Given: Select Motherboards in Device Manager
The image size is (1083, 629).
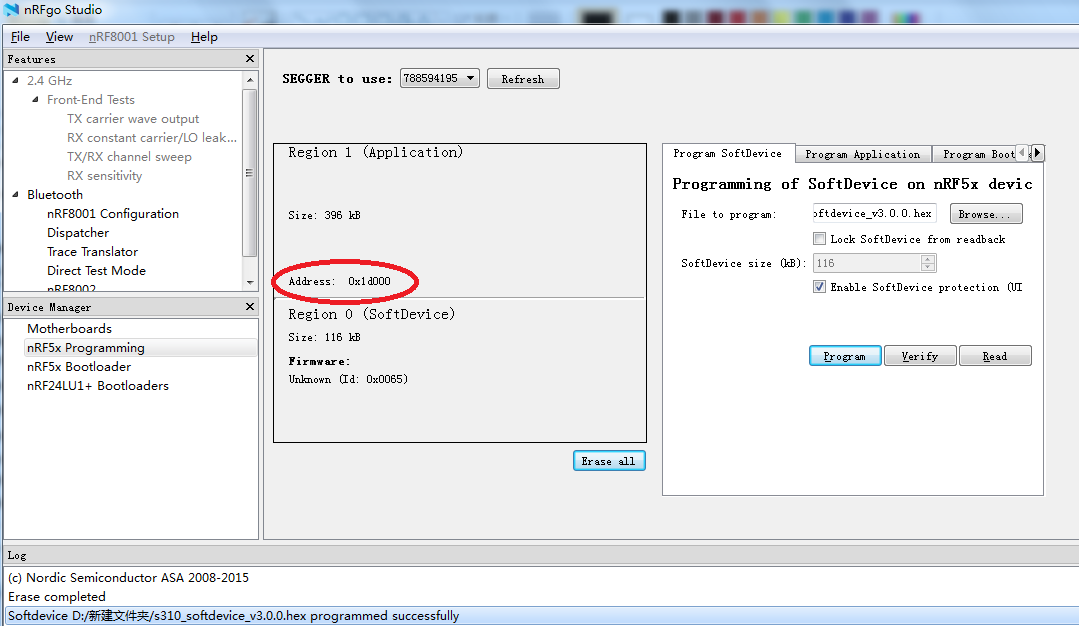Looking at the screenshot, I should 69,329.
